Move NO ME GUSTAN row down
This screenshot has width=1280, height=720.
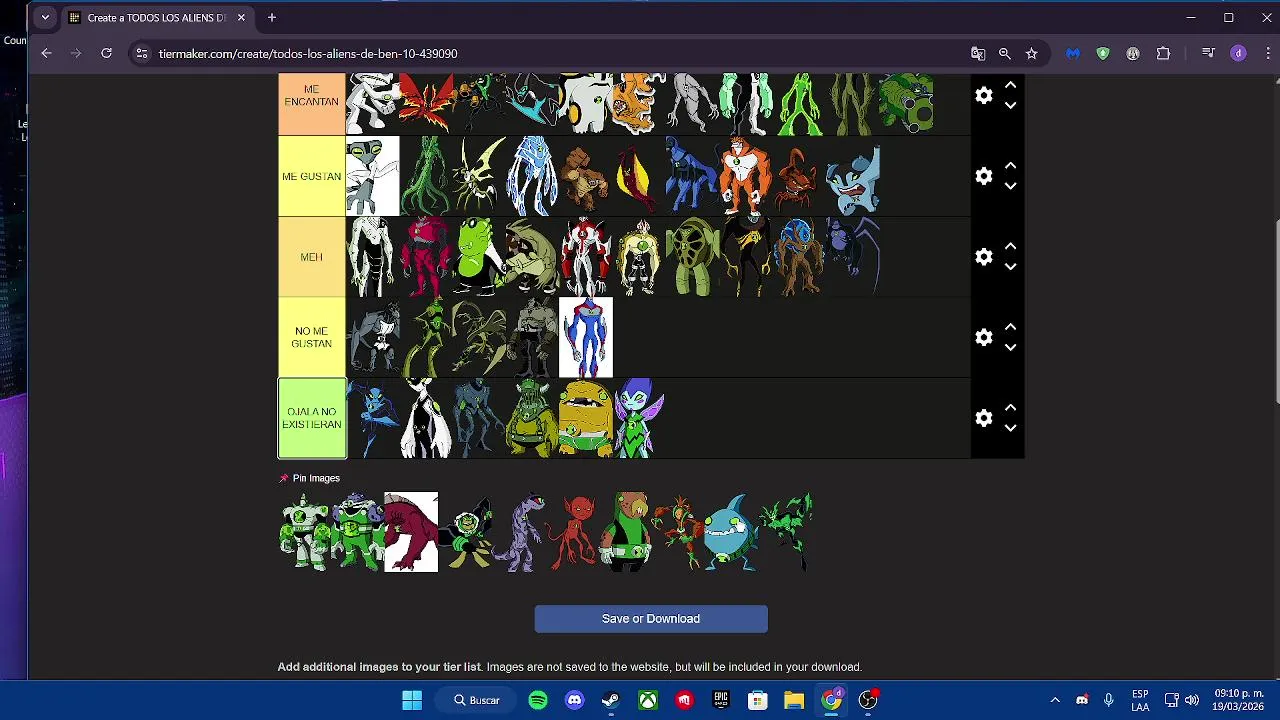coord(1010,347)
